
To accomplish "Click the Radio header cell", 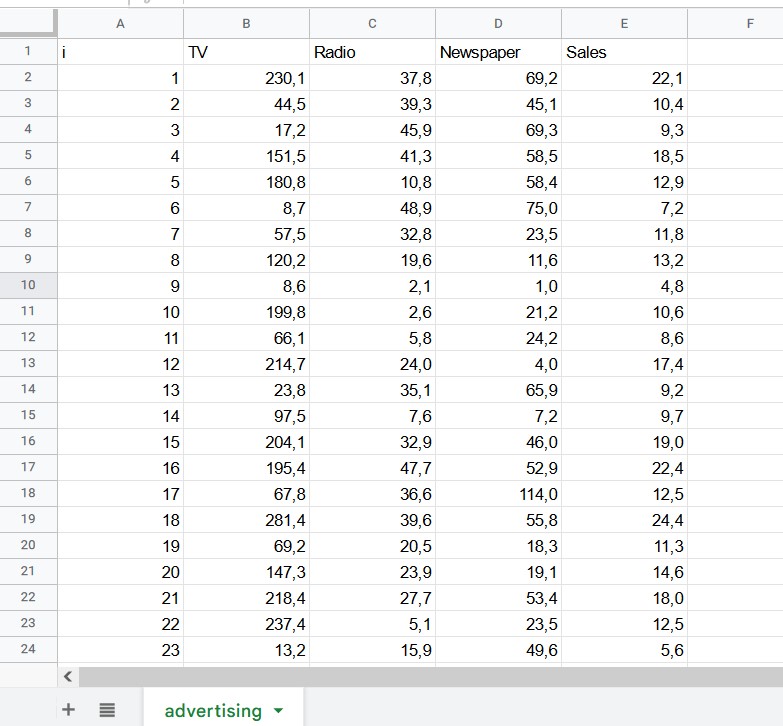I will click(x=372, y=52).
